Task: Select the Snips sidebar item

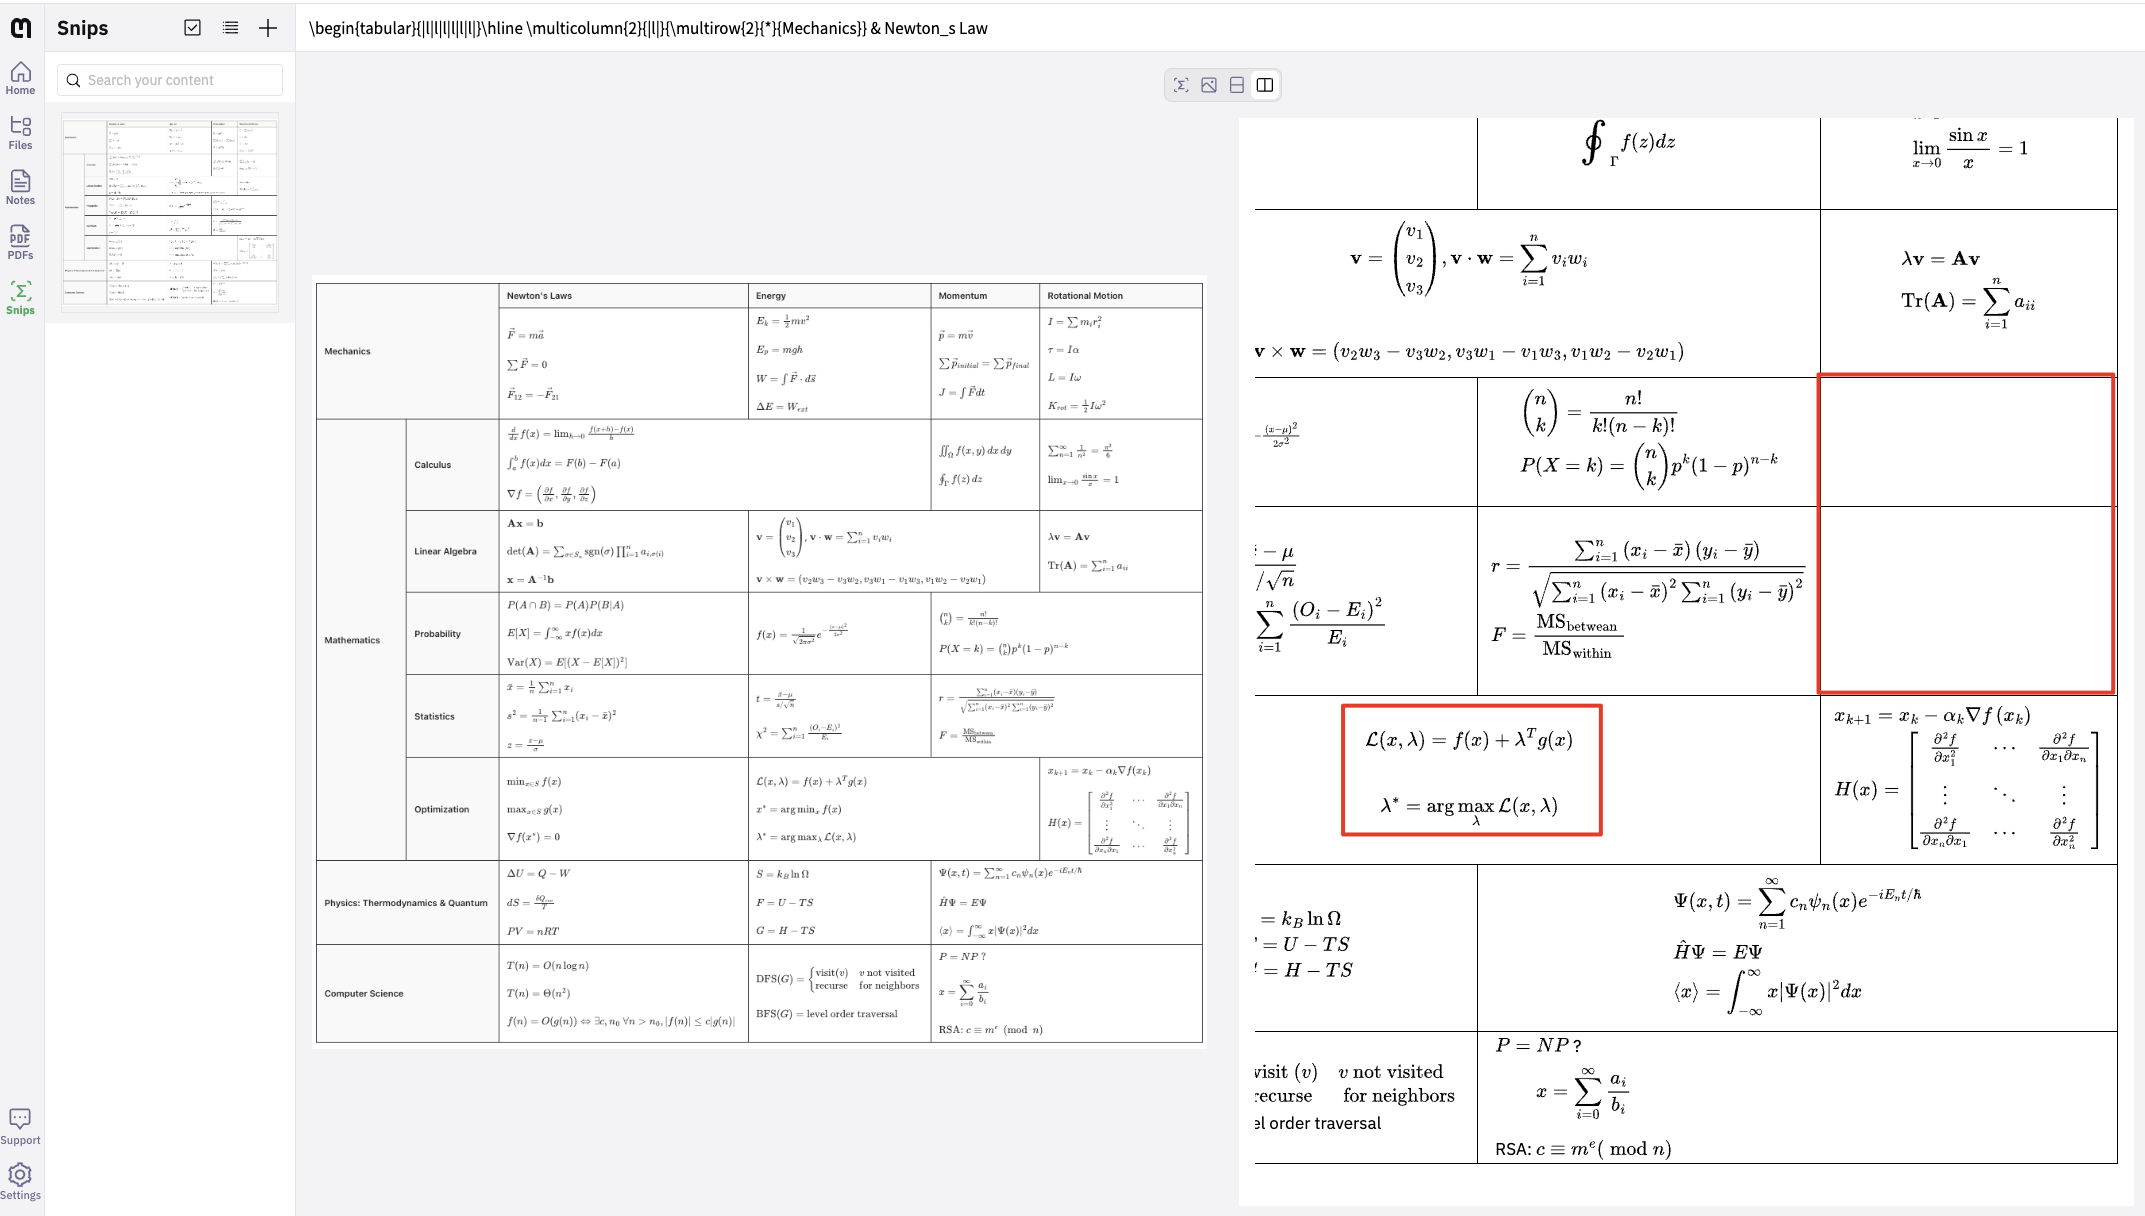Action: click(20, 298)
